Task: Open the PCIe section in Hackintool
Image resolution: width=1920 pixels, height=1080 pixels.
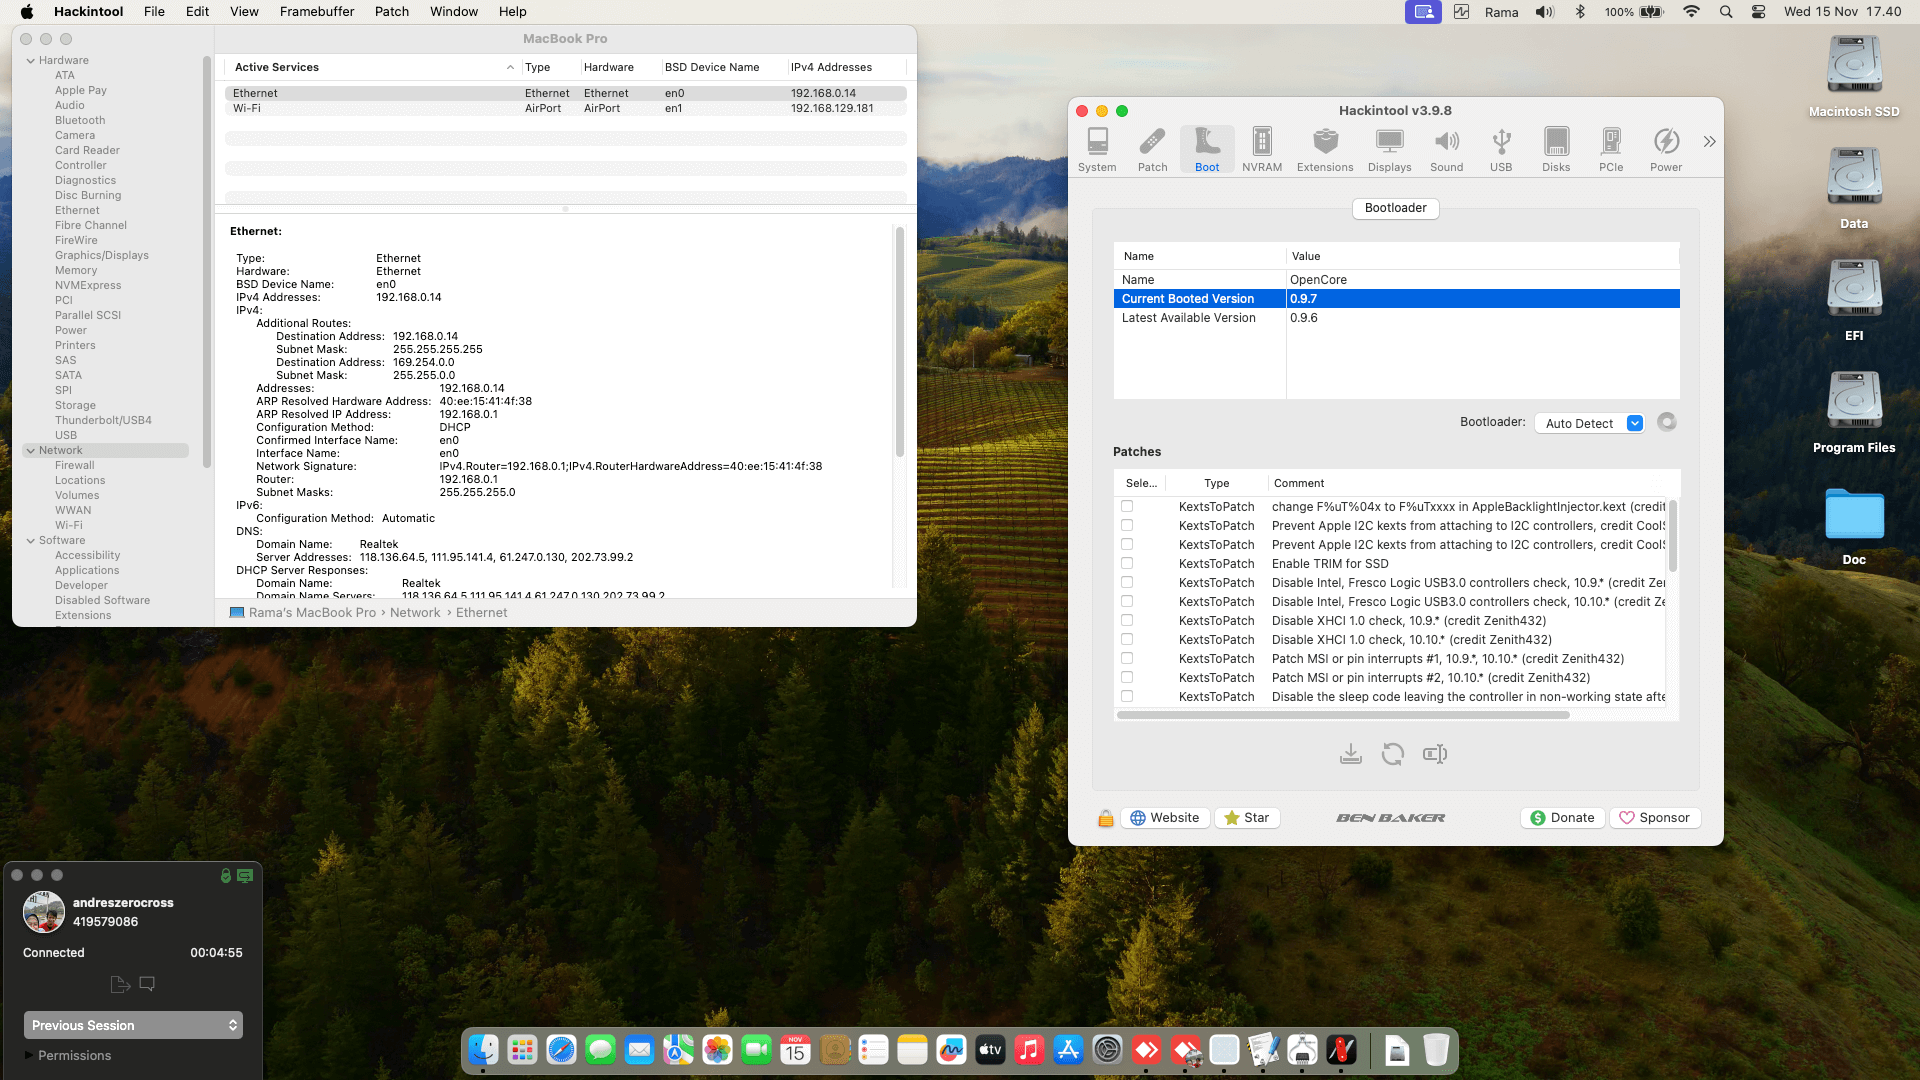Action: pos(1611,150)
